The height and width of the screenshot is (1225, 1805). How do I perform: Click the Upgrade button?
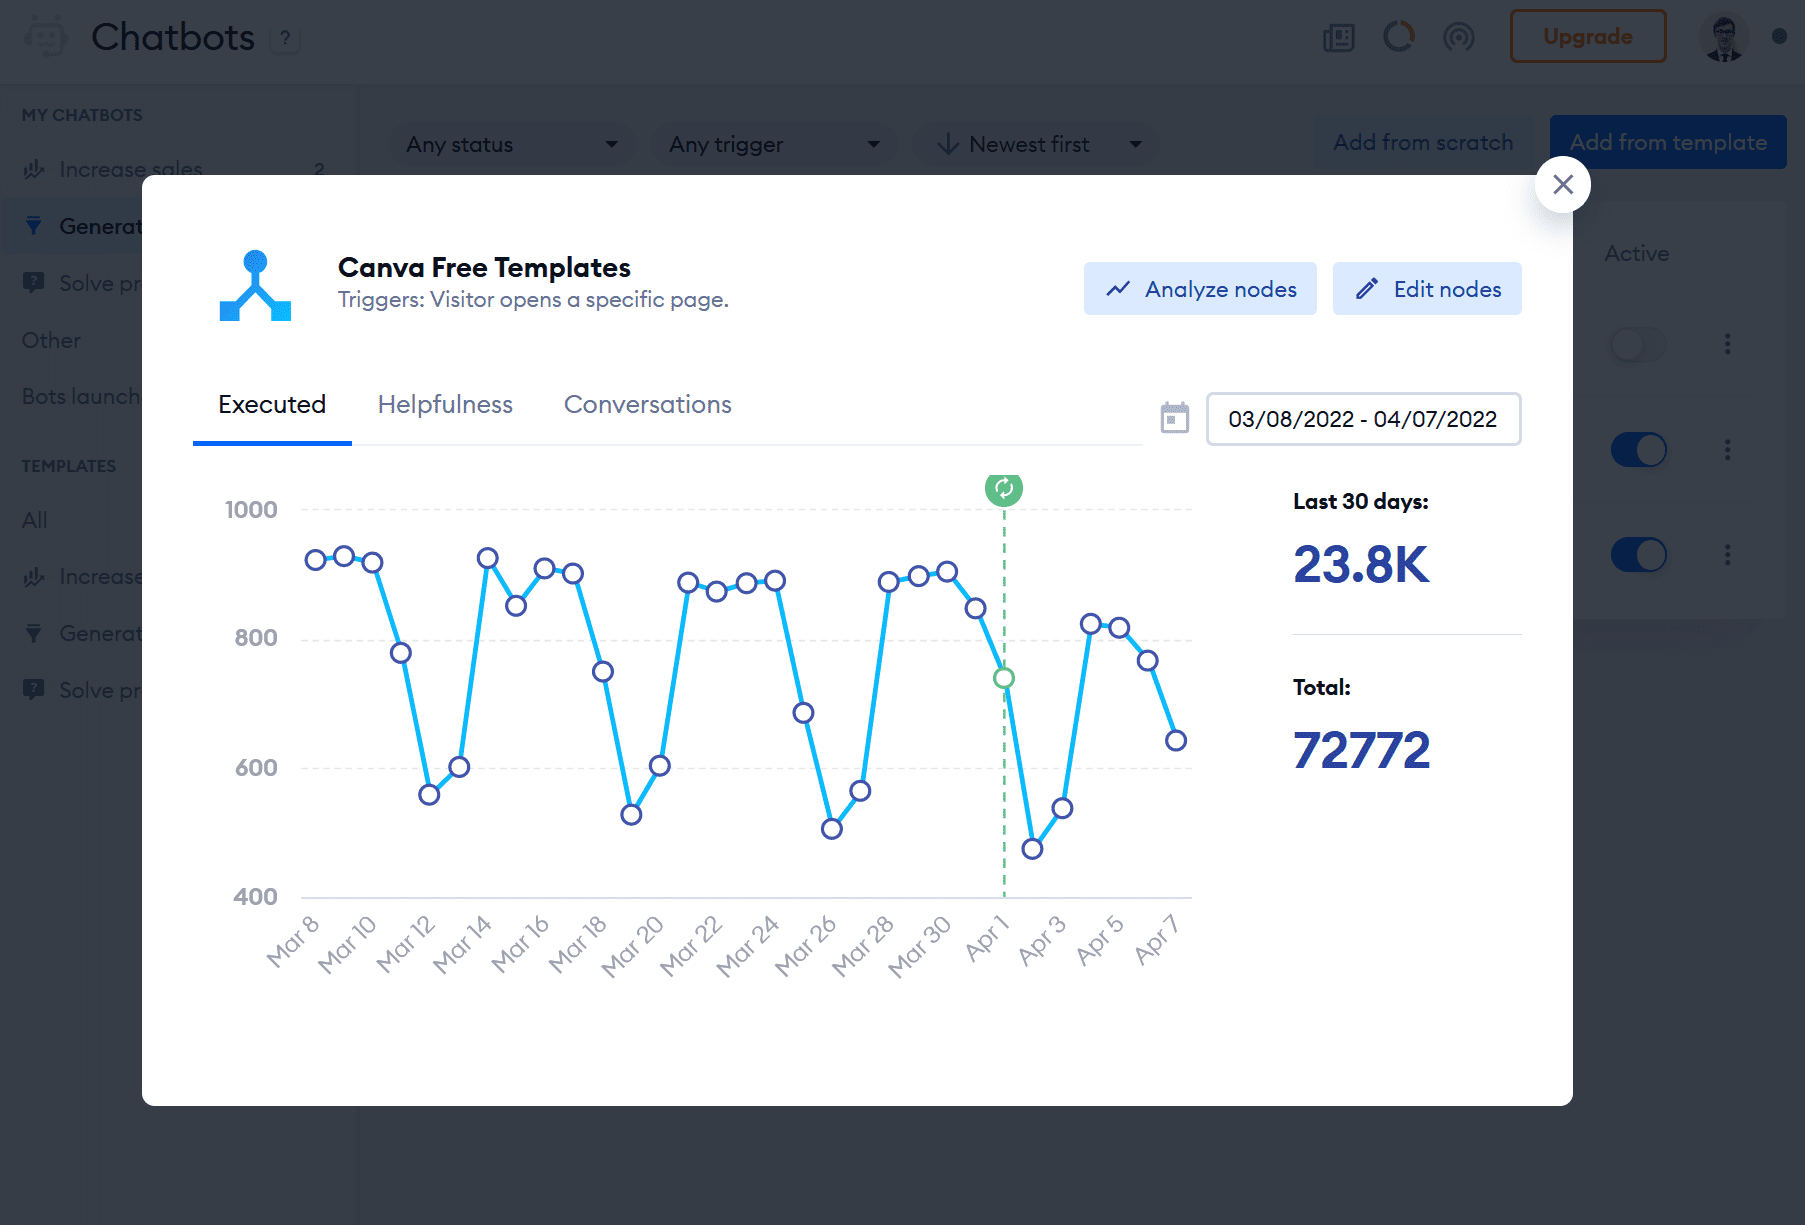pyautogui.click(x=1588, y=37)
